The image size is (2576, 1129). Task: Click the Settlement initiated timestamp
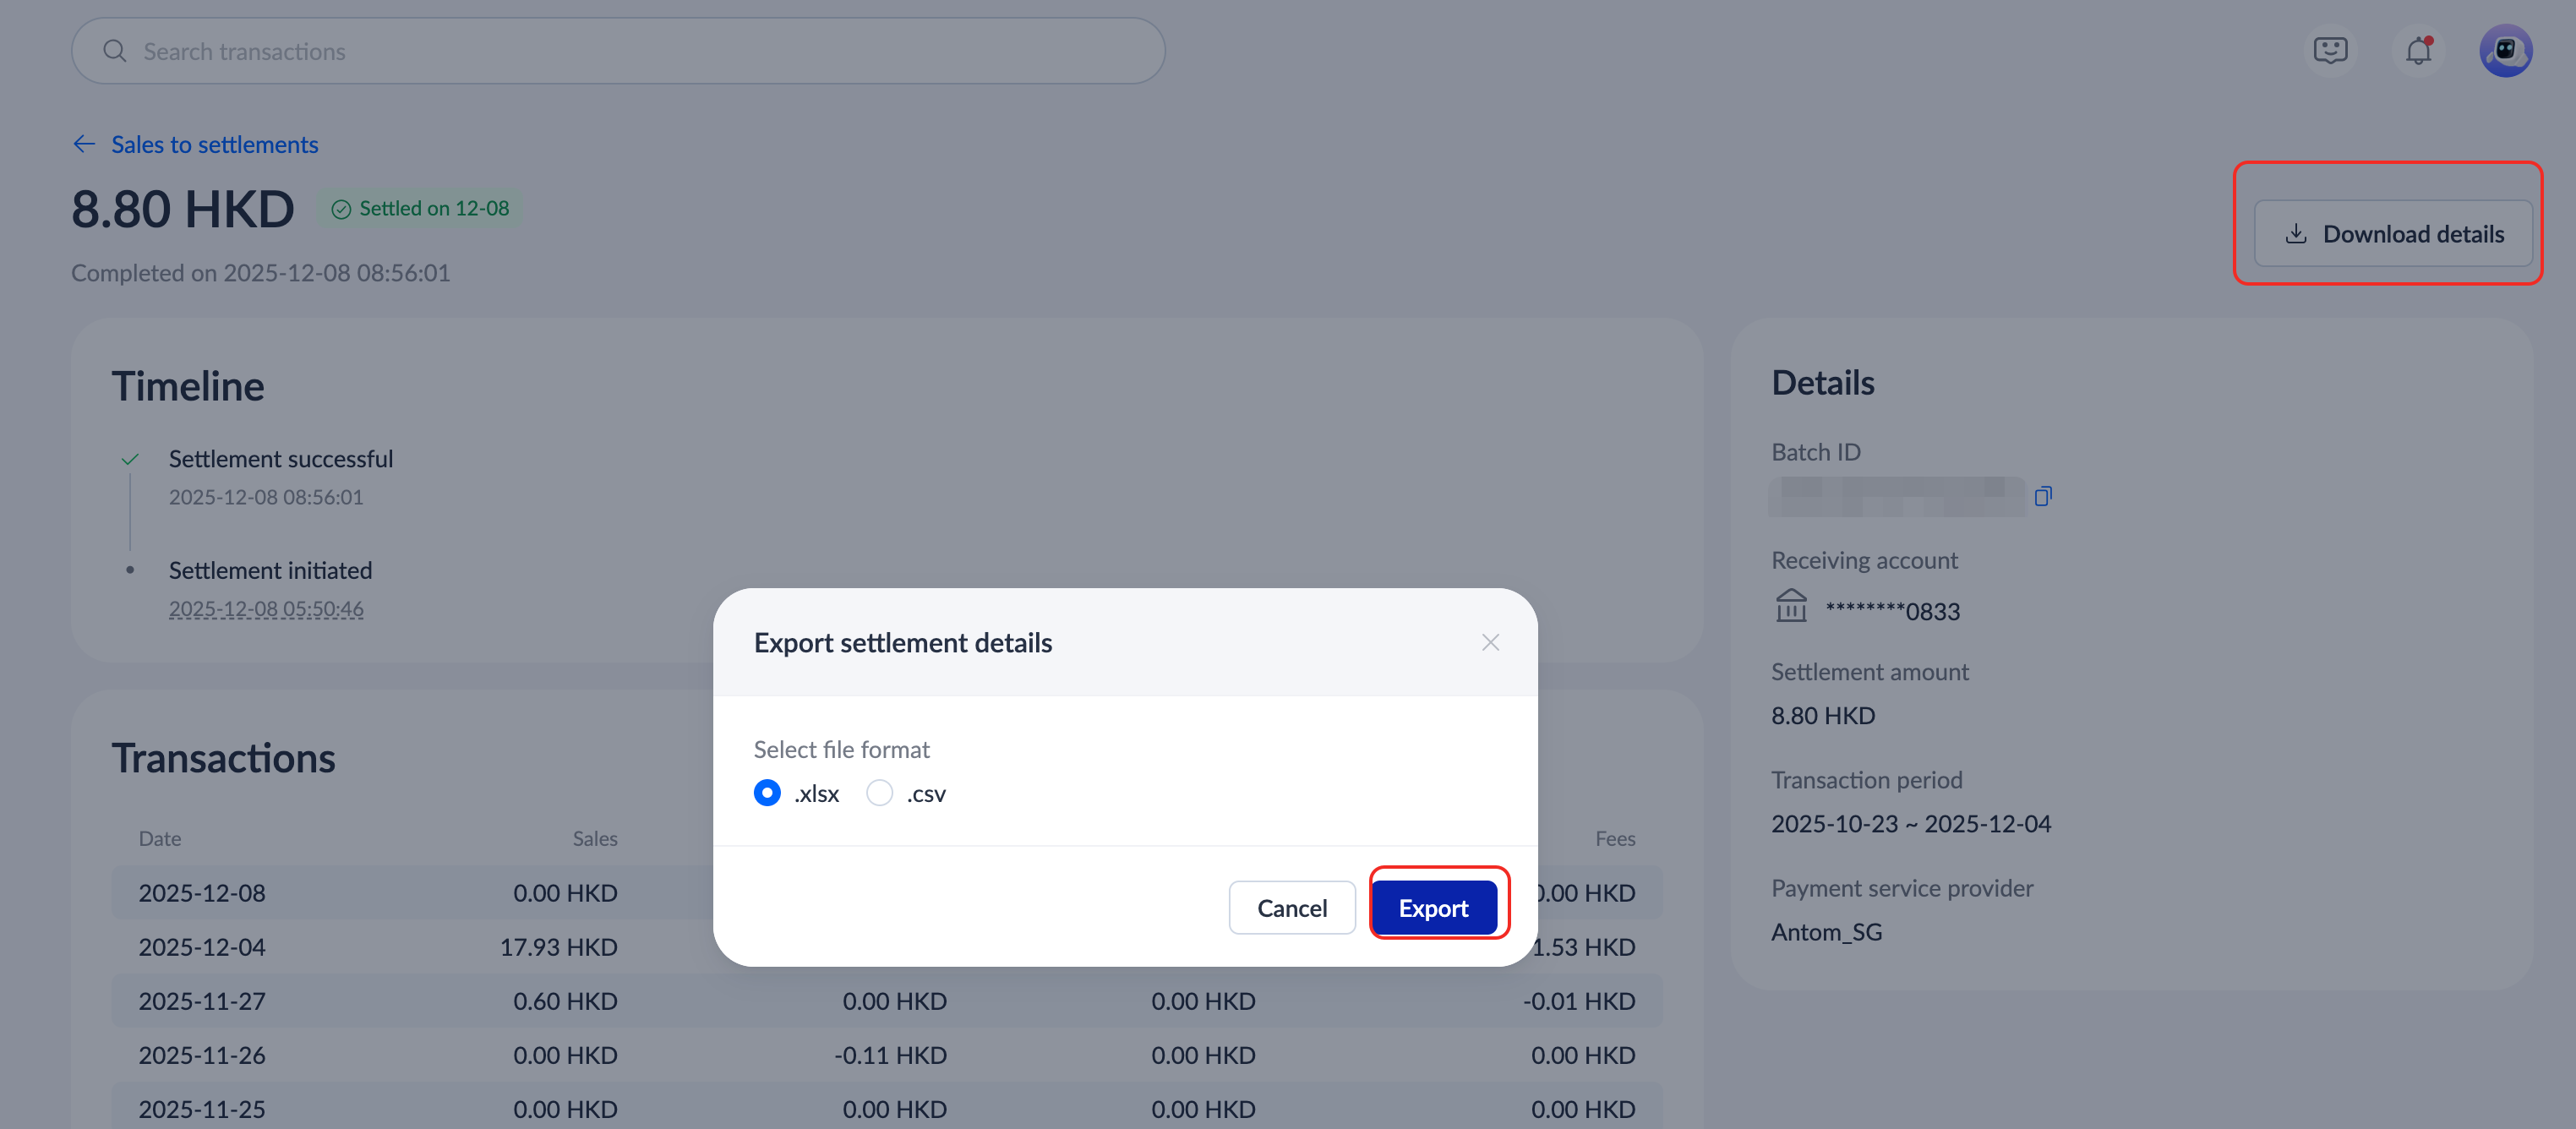coord(266,608)
